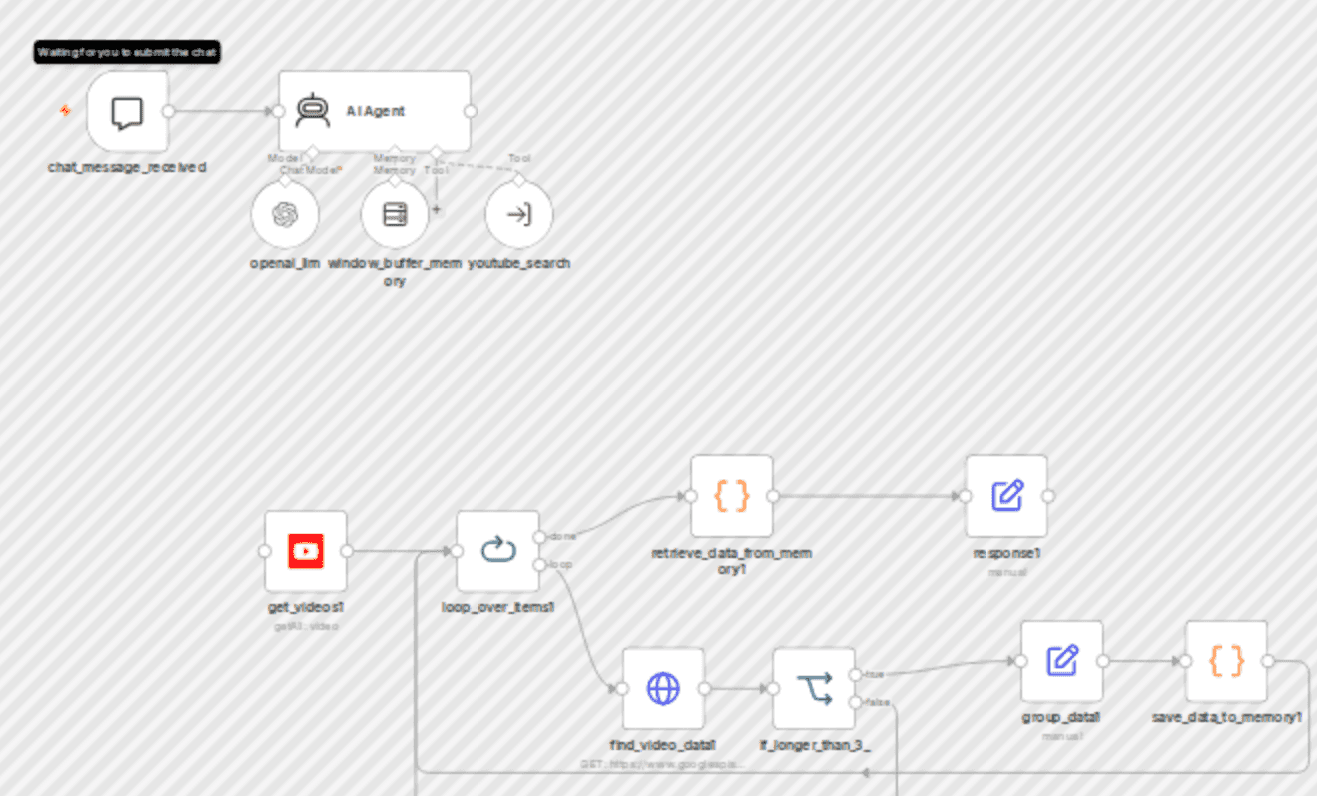
Task: Select the AI Agent robot icon
Action: pos(314,110)
